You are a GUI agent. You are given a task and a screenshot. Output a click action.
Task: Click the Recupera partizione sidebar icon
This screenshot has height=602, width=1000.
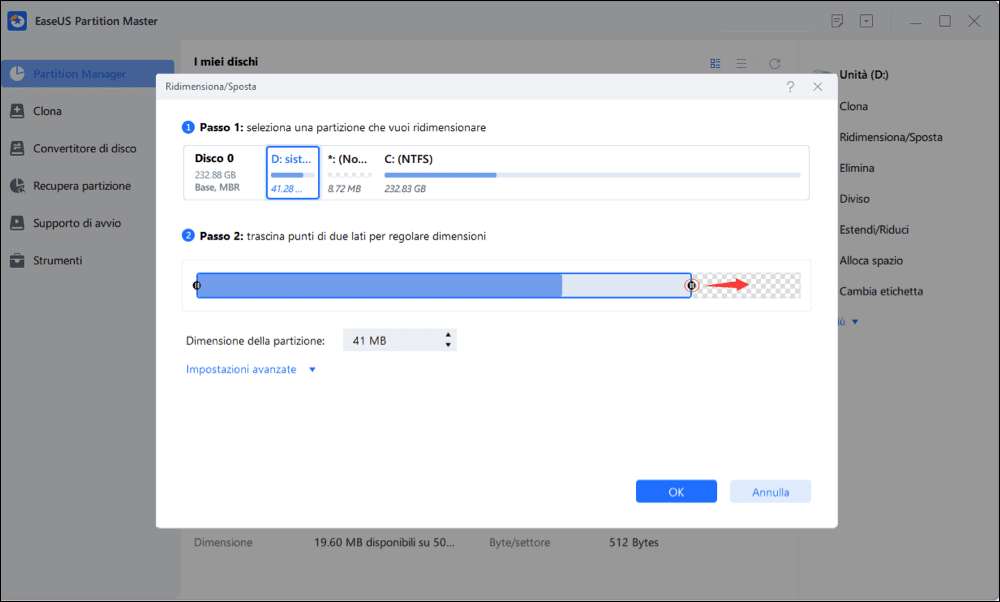coord(17,186)
